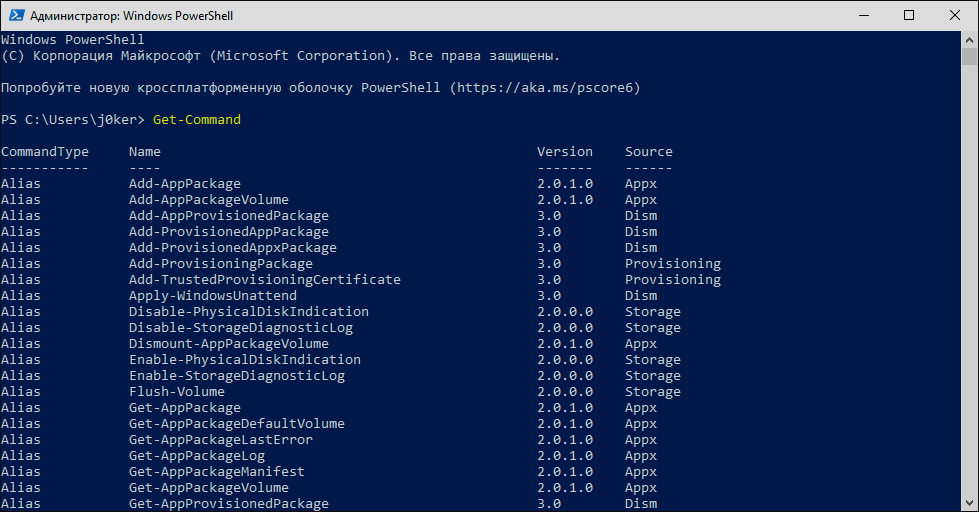
Task: Maximize the PowerShell window
Action: (x=908, y=16)
